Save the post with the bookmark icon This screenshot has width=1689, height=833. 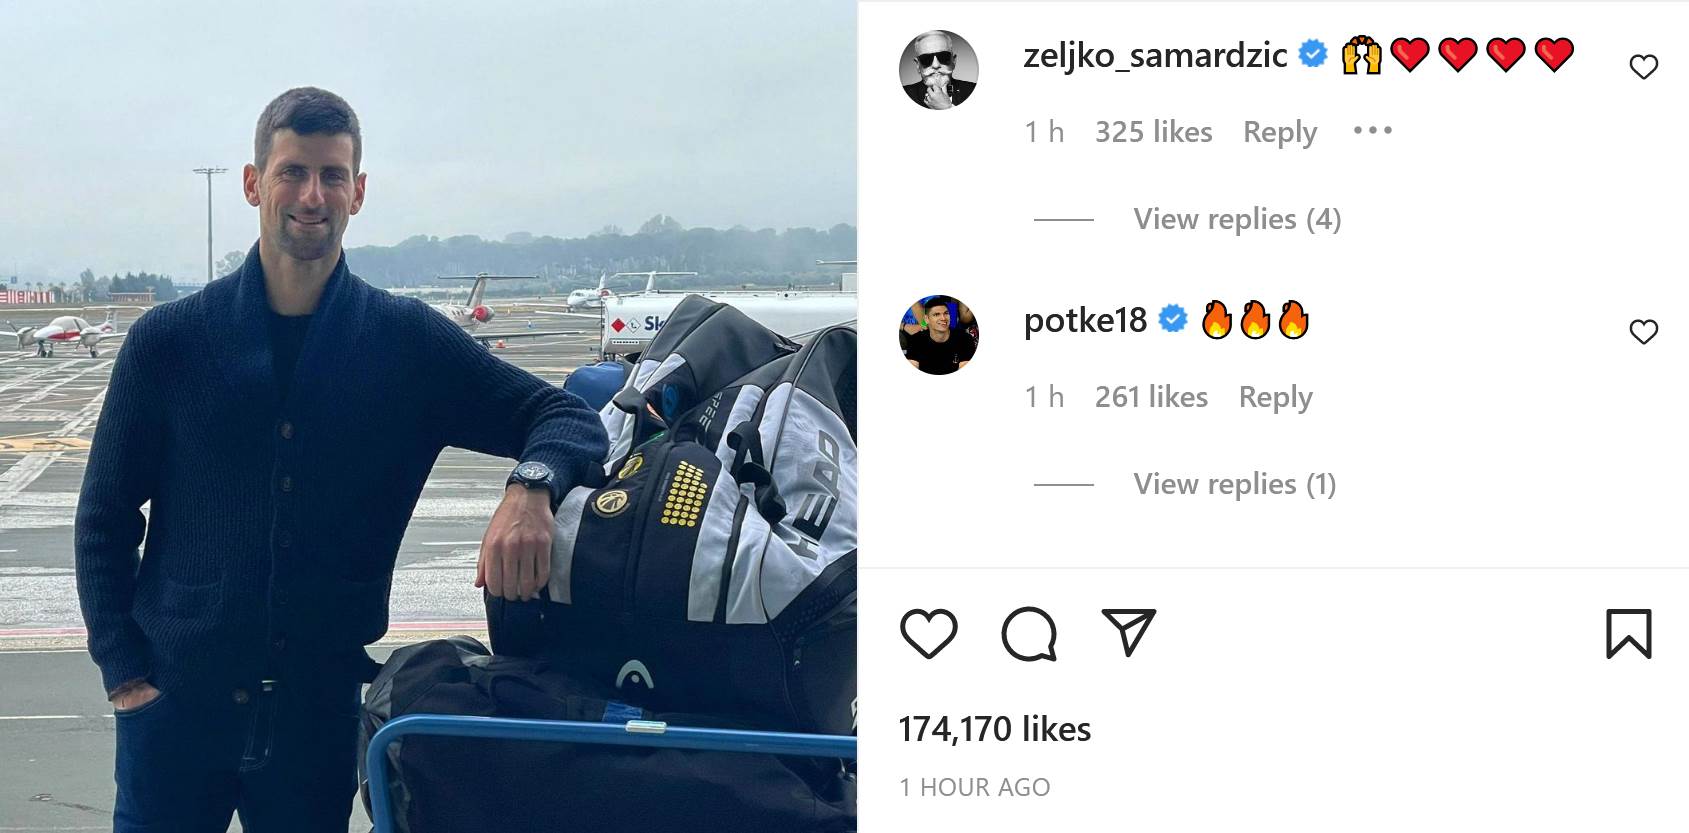[1628, 634]
